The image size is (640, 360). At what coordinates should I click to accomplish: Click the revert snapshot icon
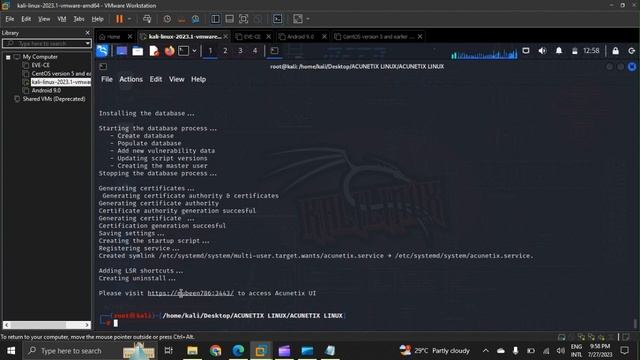click(182, 19)
